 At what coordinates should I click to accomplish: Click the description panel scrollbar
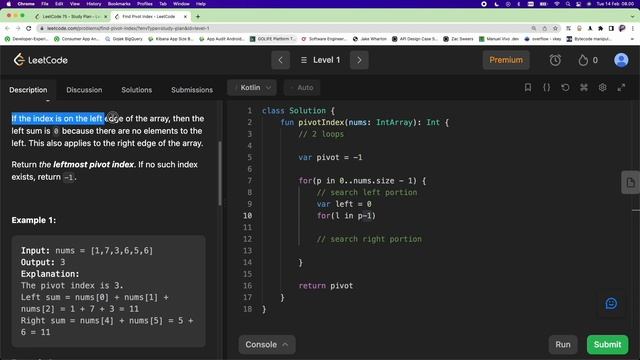click(x=220, y=173)
